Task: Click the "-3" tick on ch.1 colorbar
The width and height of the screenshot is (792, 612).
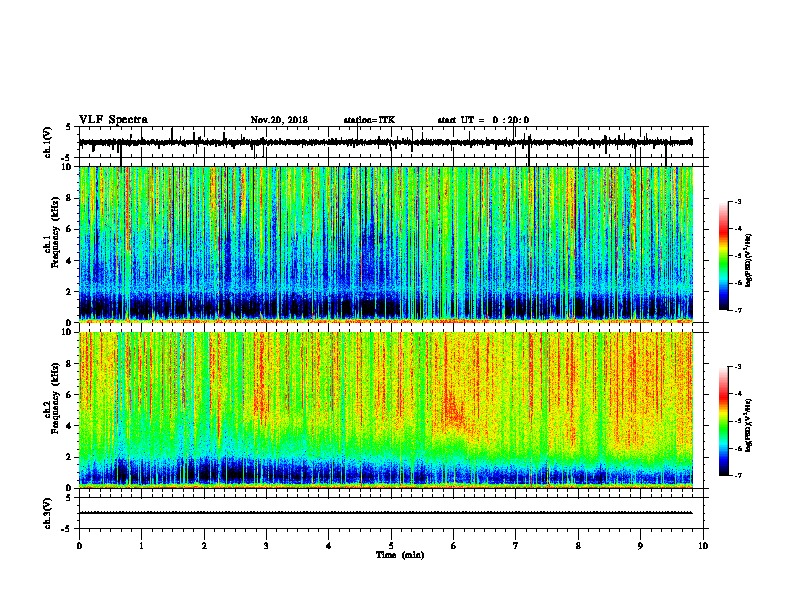Action: 737,201
